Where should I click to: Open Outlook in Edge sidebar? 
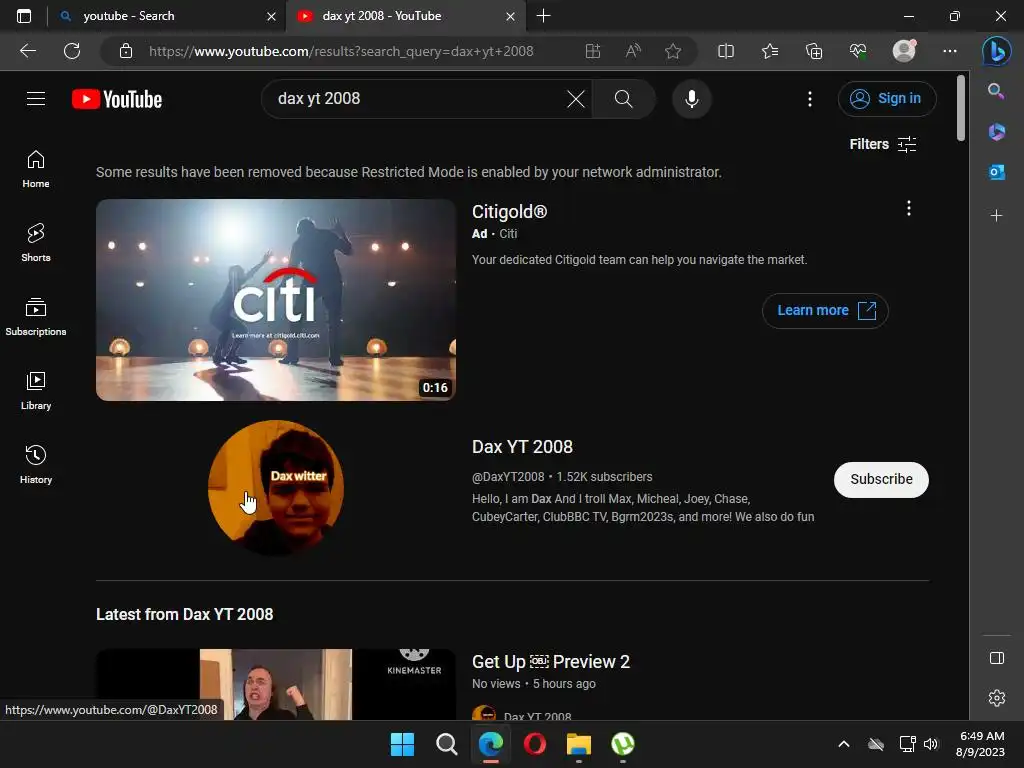[996, 172]
